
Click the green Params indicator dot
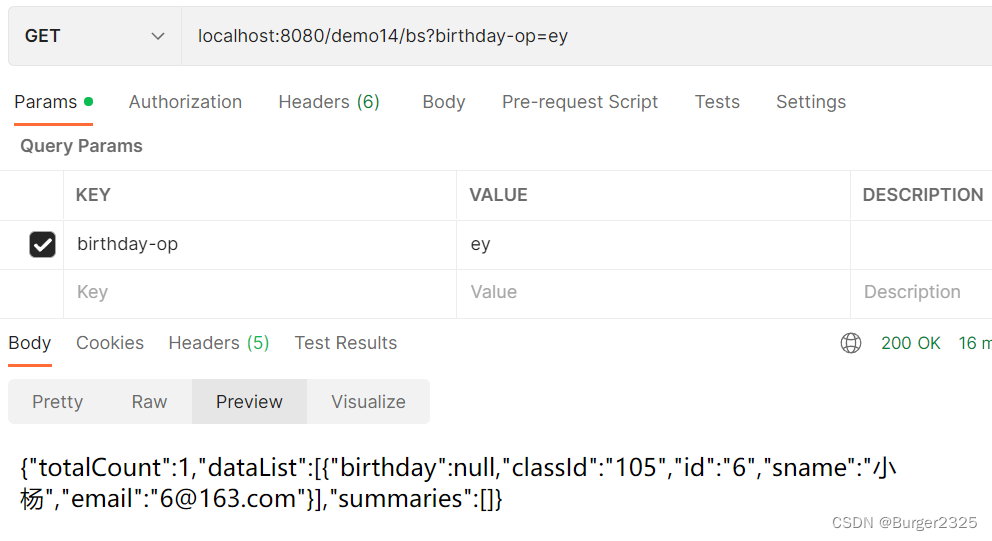pyautogui.click(x=89, y=101)
